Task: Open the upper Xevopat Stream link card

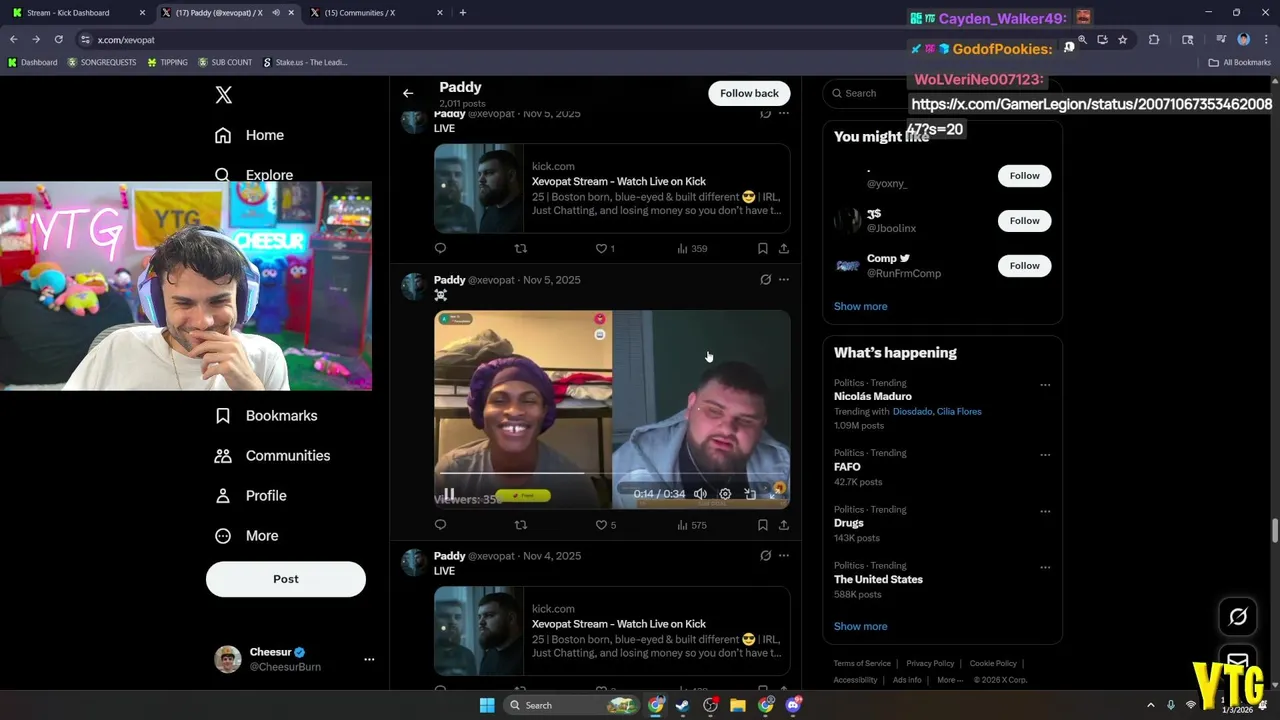Action: click(x=612, y=188)
